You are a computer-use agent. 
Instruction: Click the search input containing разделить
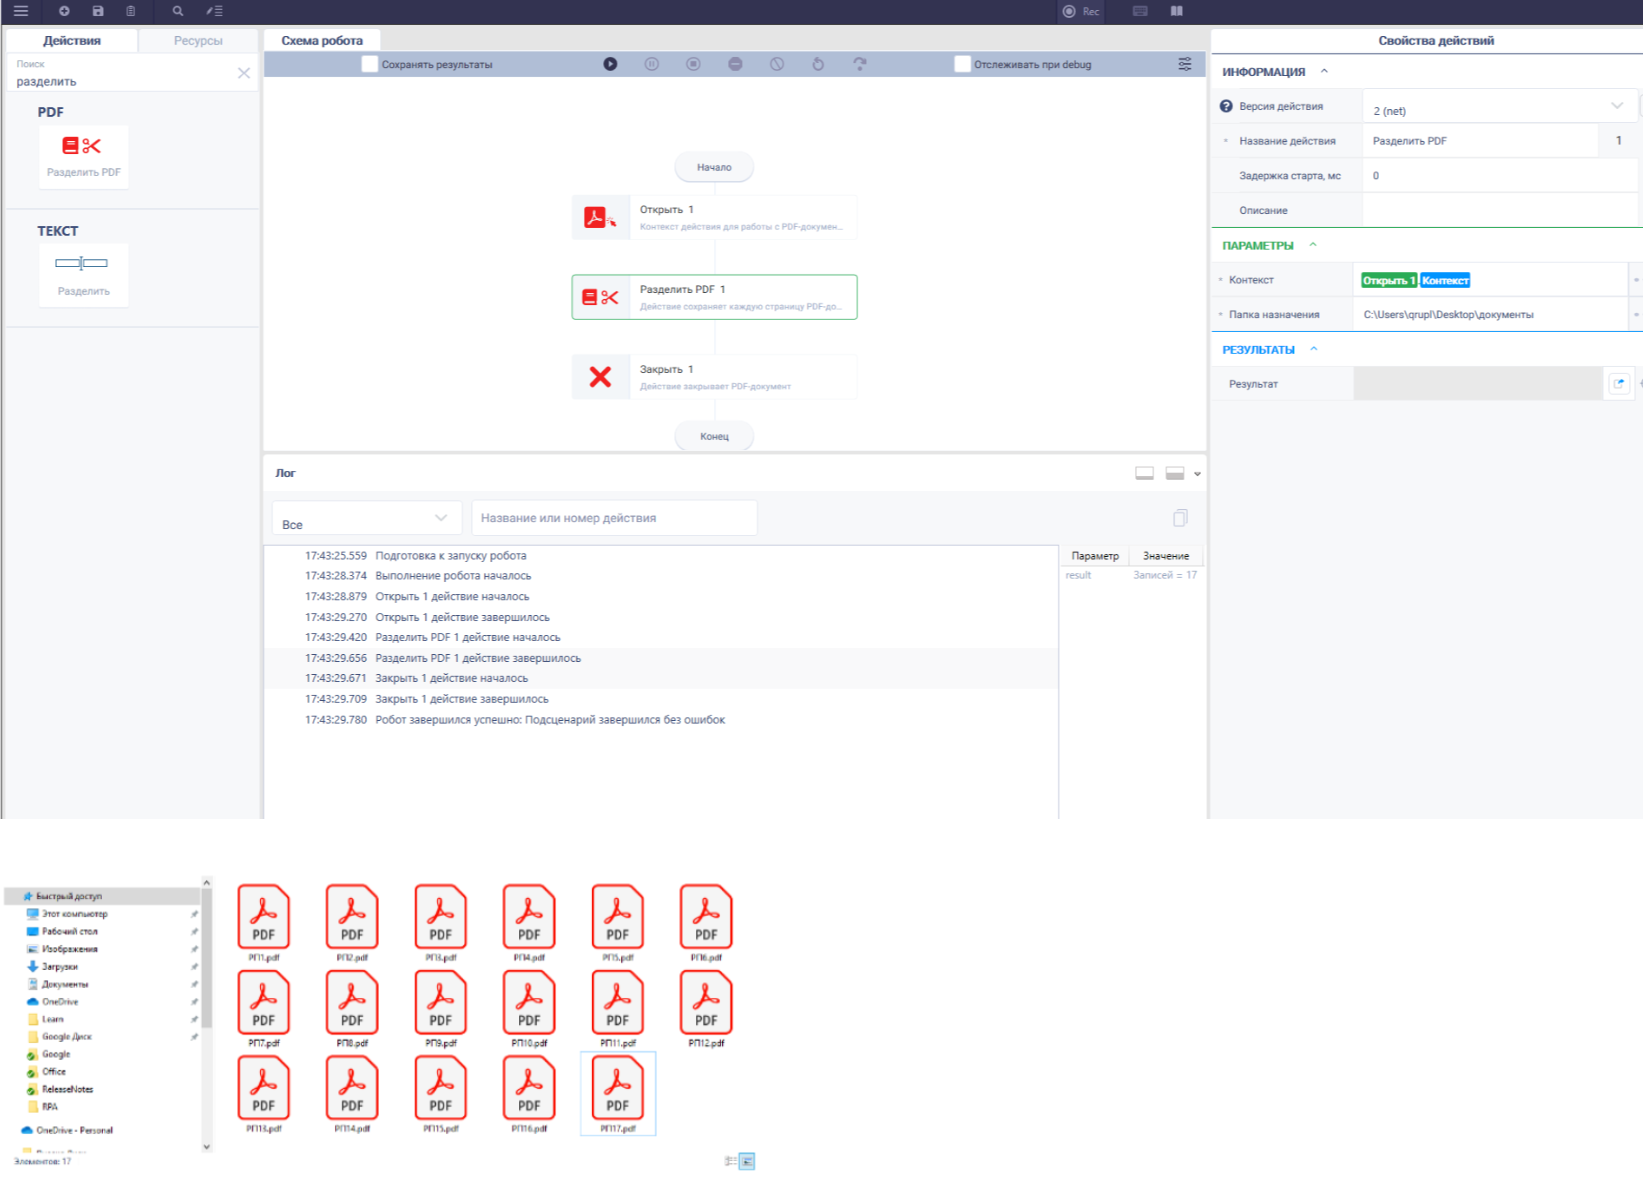click(120, 81)
